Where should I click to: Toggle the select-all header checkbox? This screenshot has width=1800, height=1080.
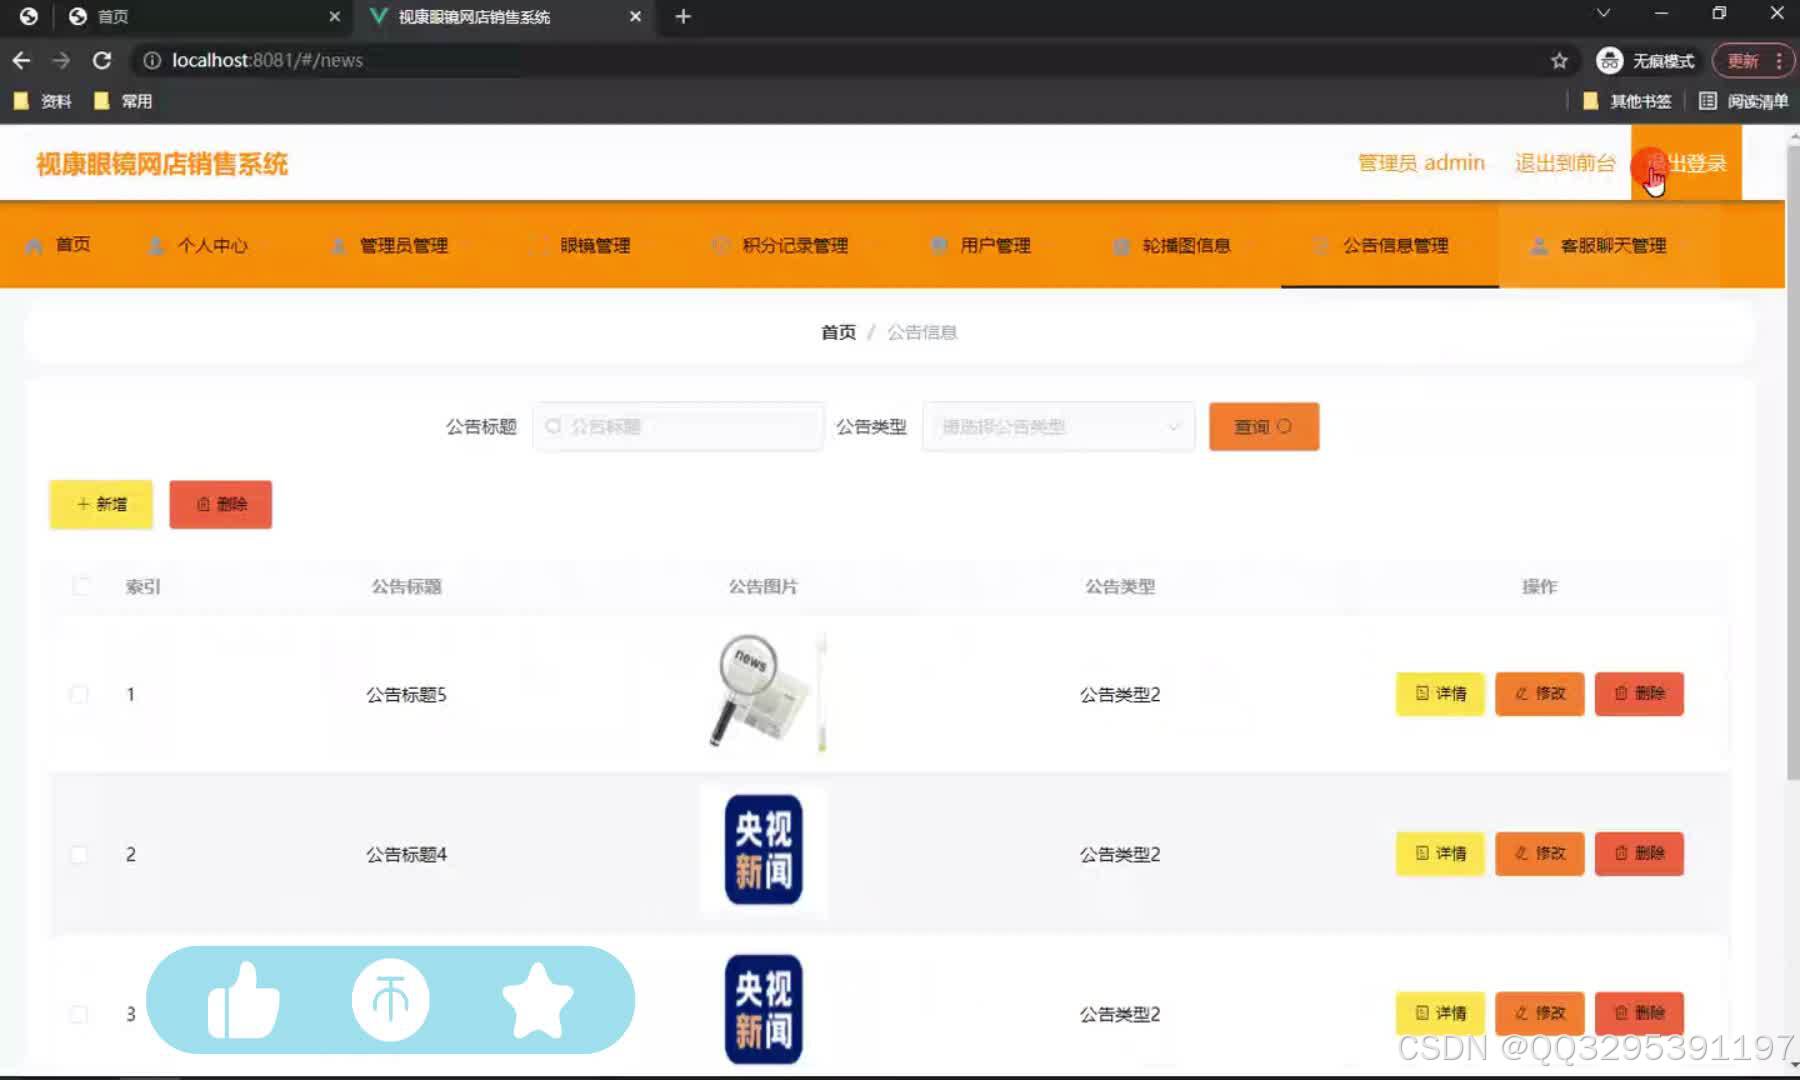[x=81, y=586]
